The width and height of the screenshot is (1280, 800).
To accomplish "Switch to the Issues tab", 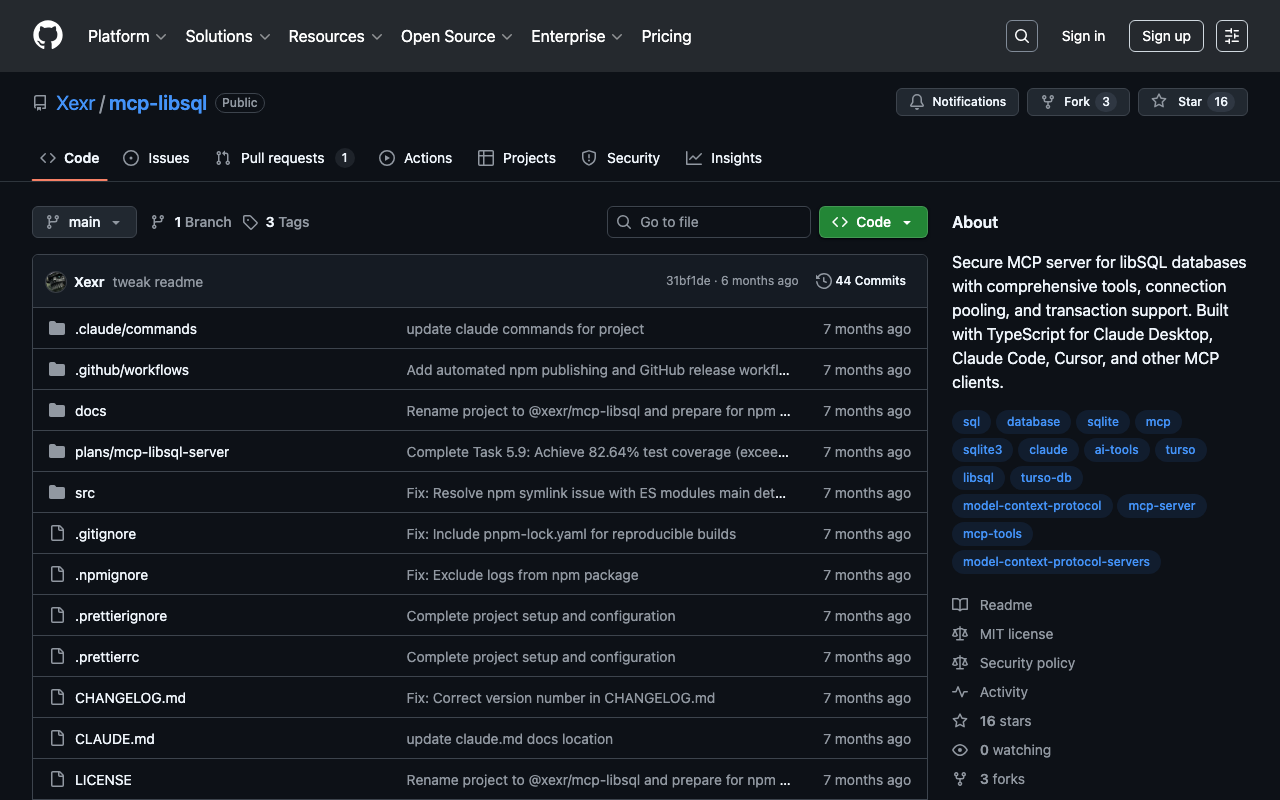I will tap(156, 158).
